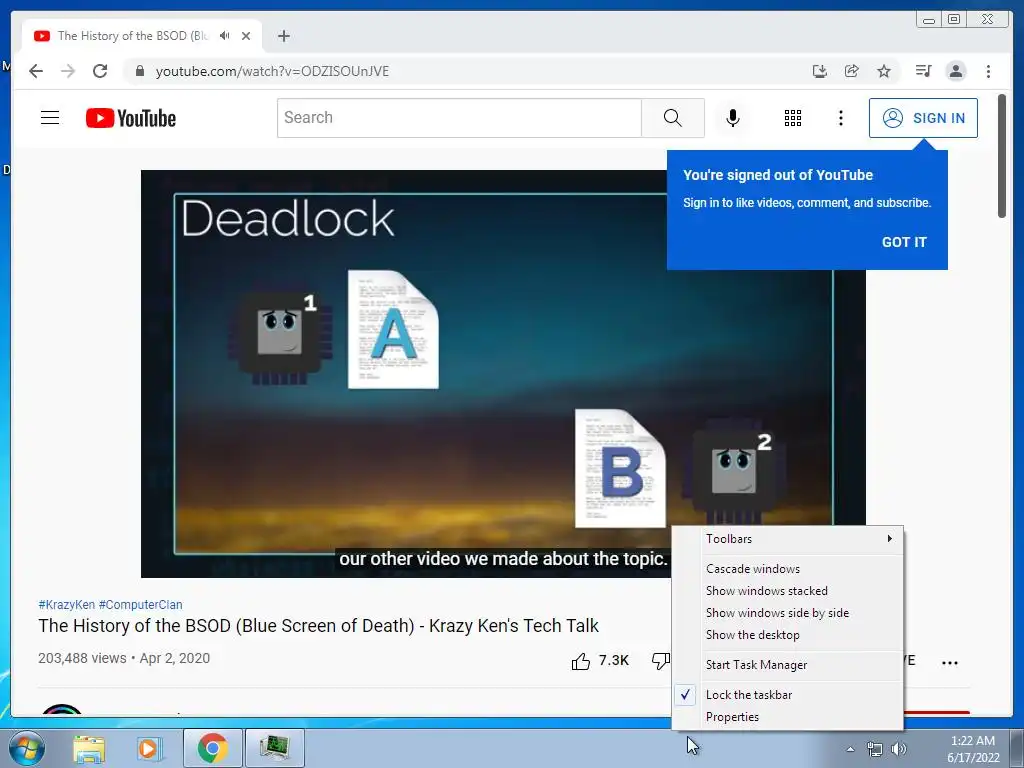Share this page via the share icon
The height and width of the screenshot is (768, 1024).
852,71
